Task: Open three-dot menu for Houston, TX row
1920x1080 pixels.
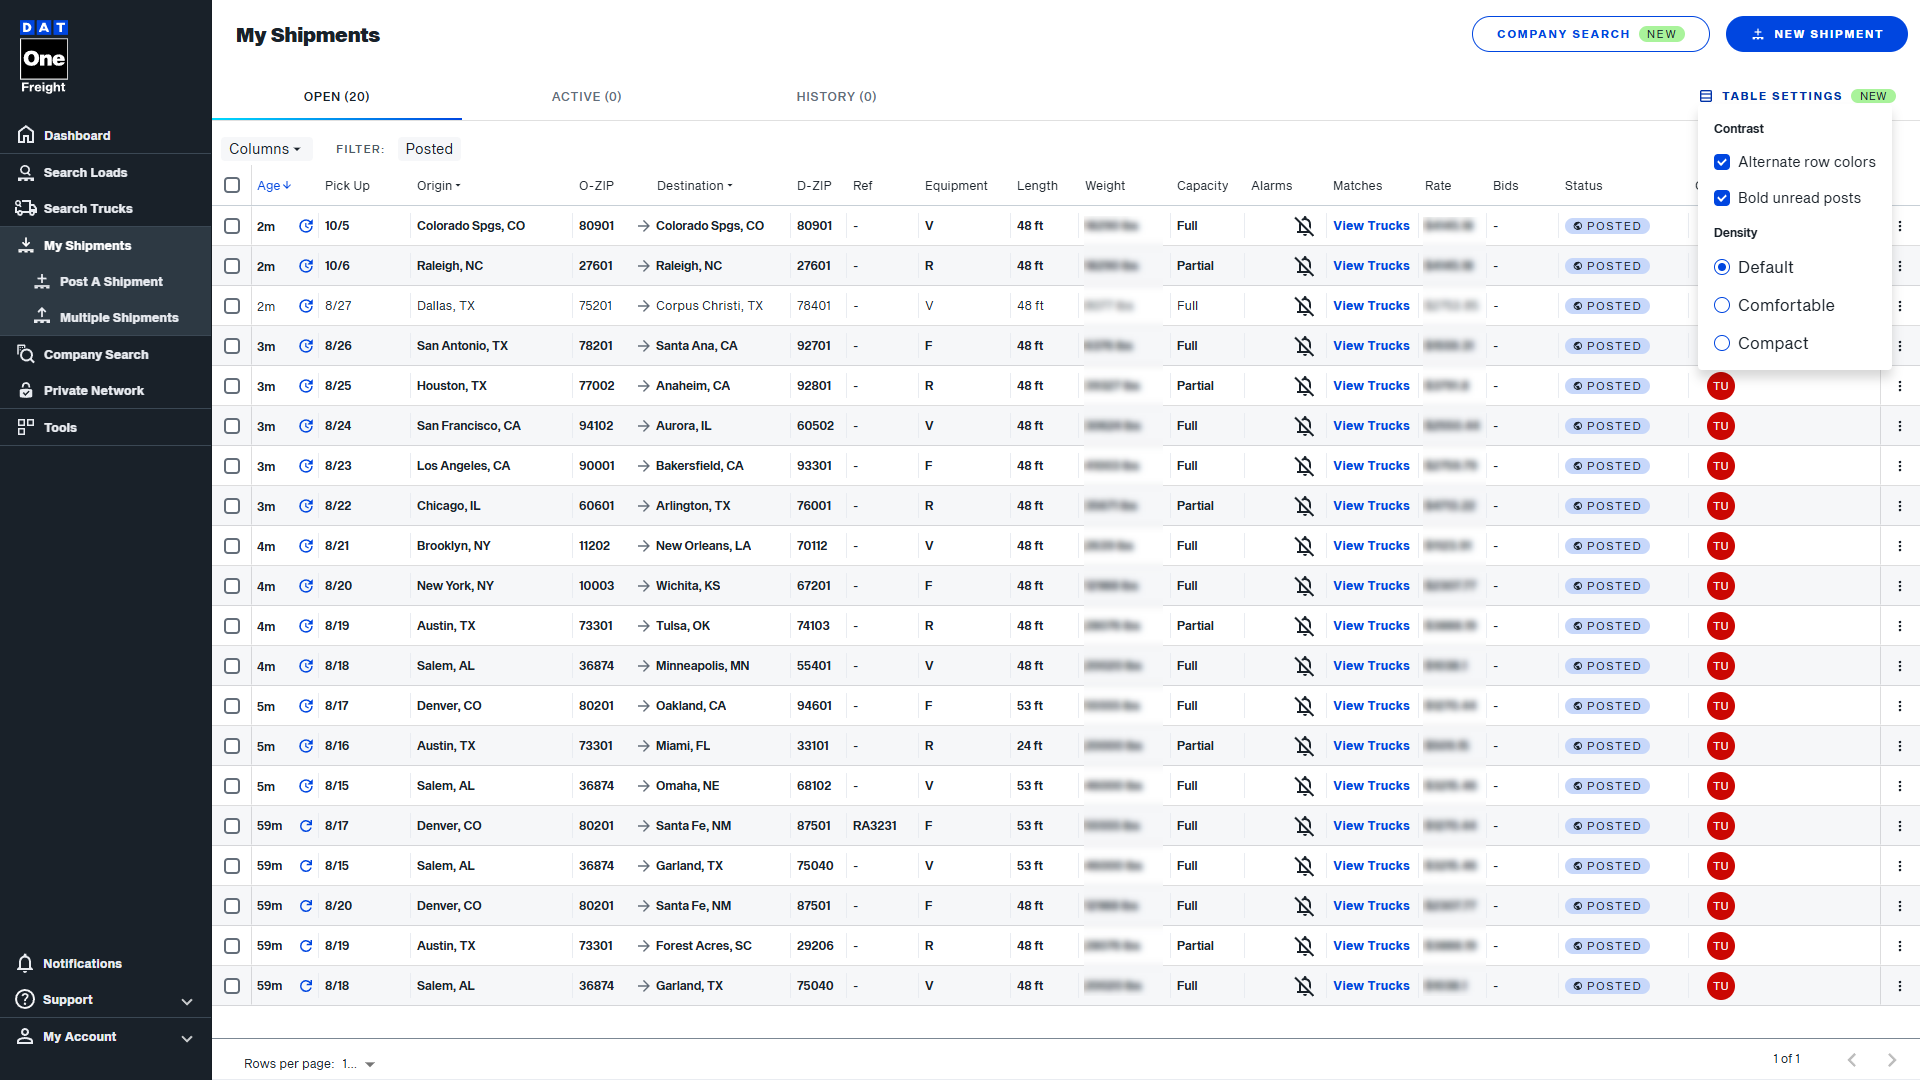Action: (x=1899, y=386)
